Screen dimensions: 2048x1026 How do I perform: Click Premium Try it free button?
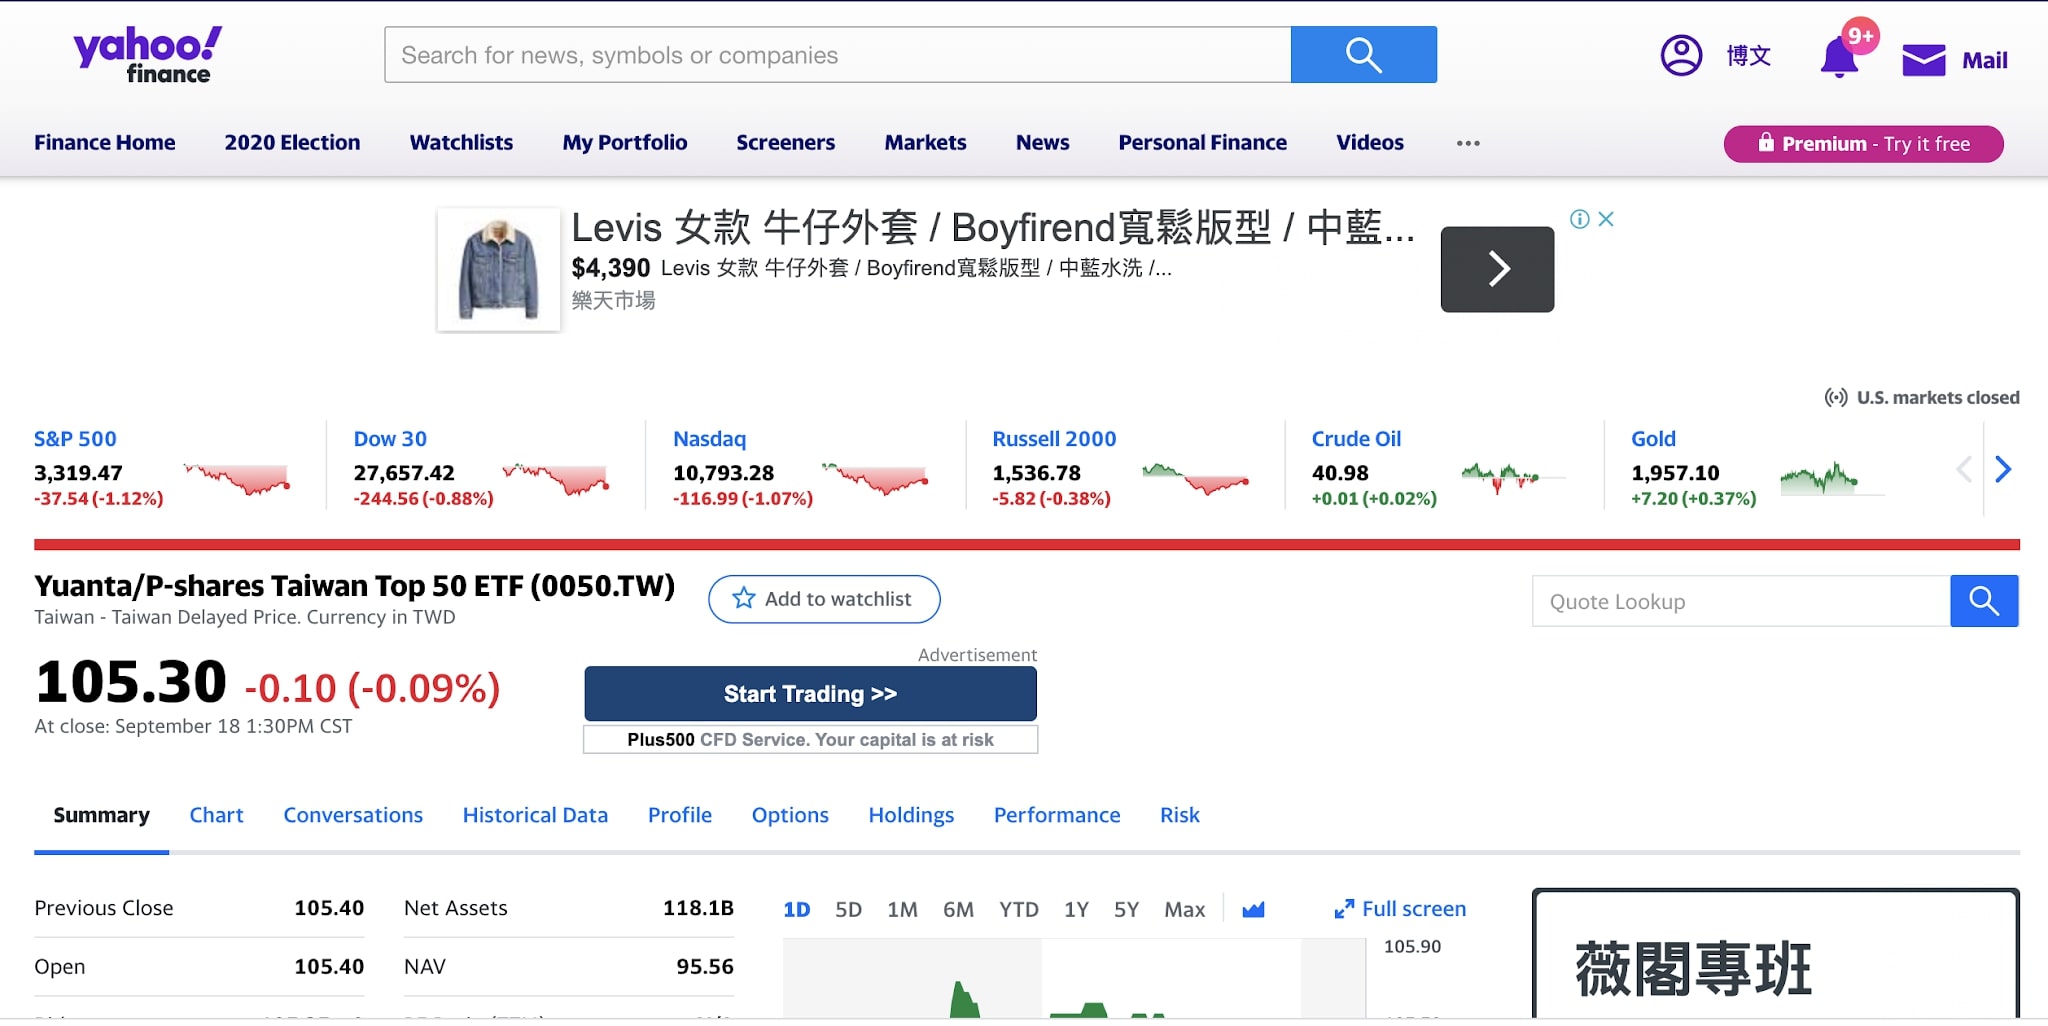click(x=1863, y=143)
